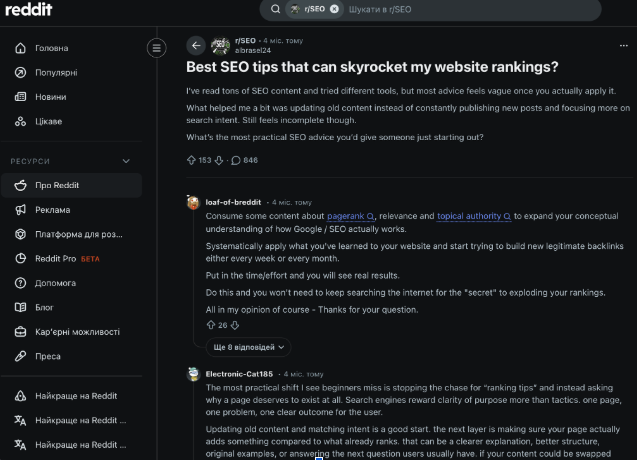Open the pagerank search link
637x460 pixels.
[351, 216]
